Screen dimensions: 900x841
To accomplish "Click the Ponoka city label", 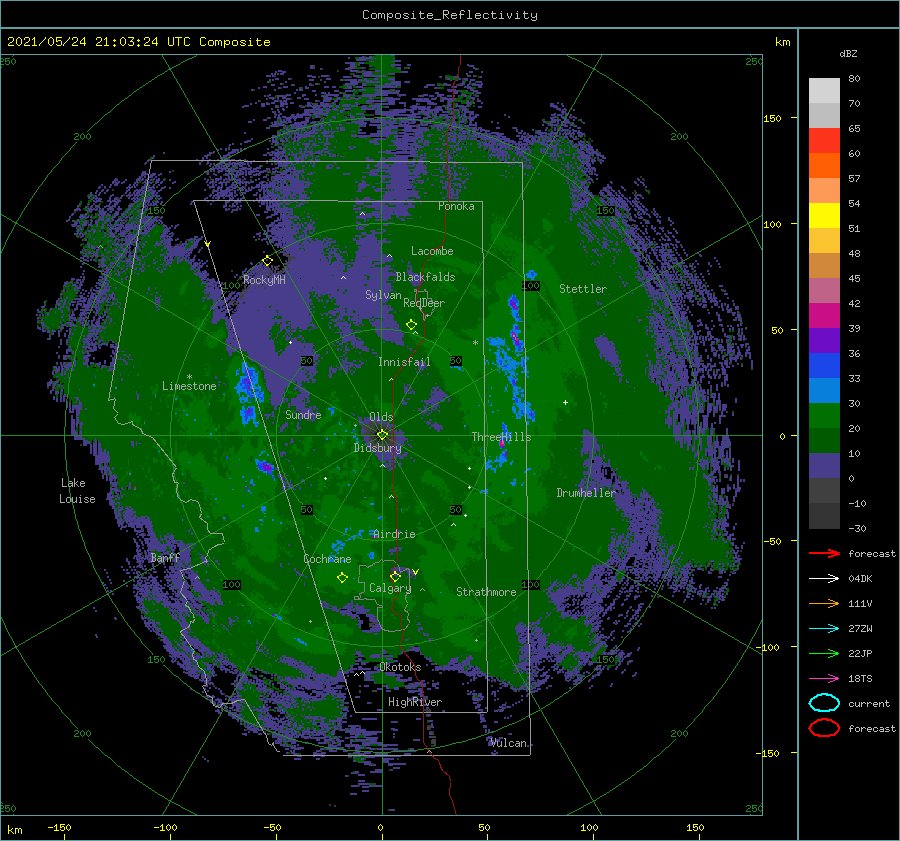I will (x=456, y=206).
